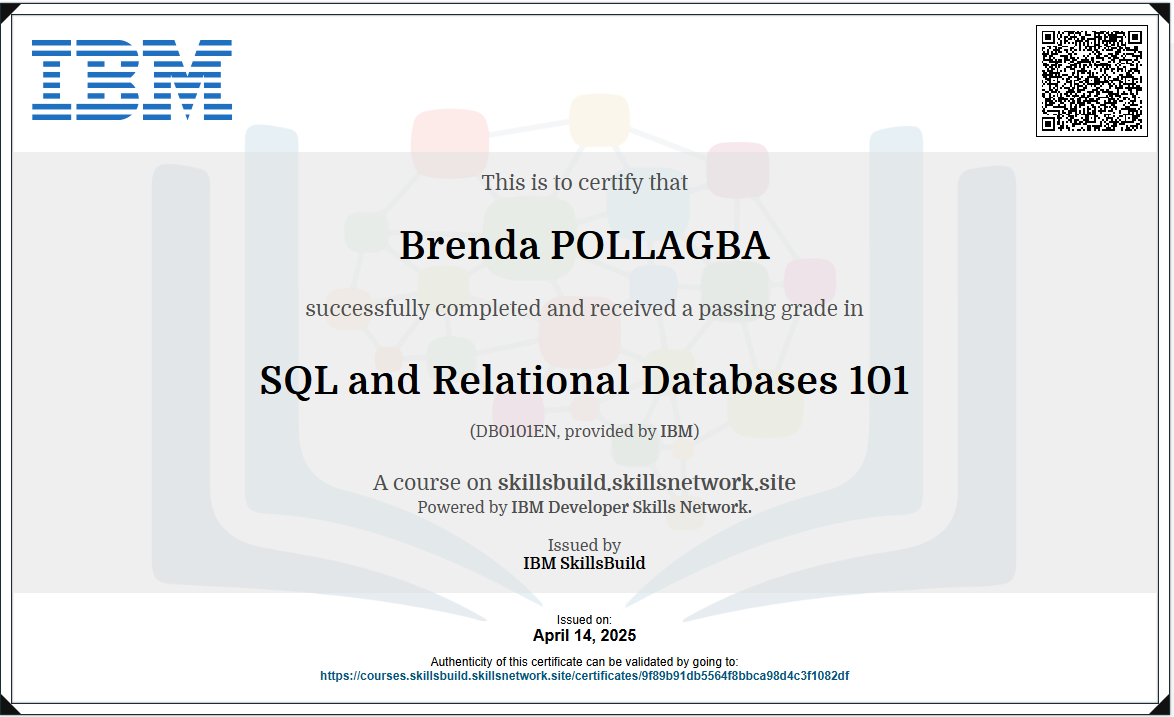Open the certificate validation URL link
The image size is (1174, 717).
pos(584,676)
